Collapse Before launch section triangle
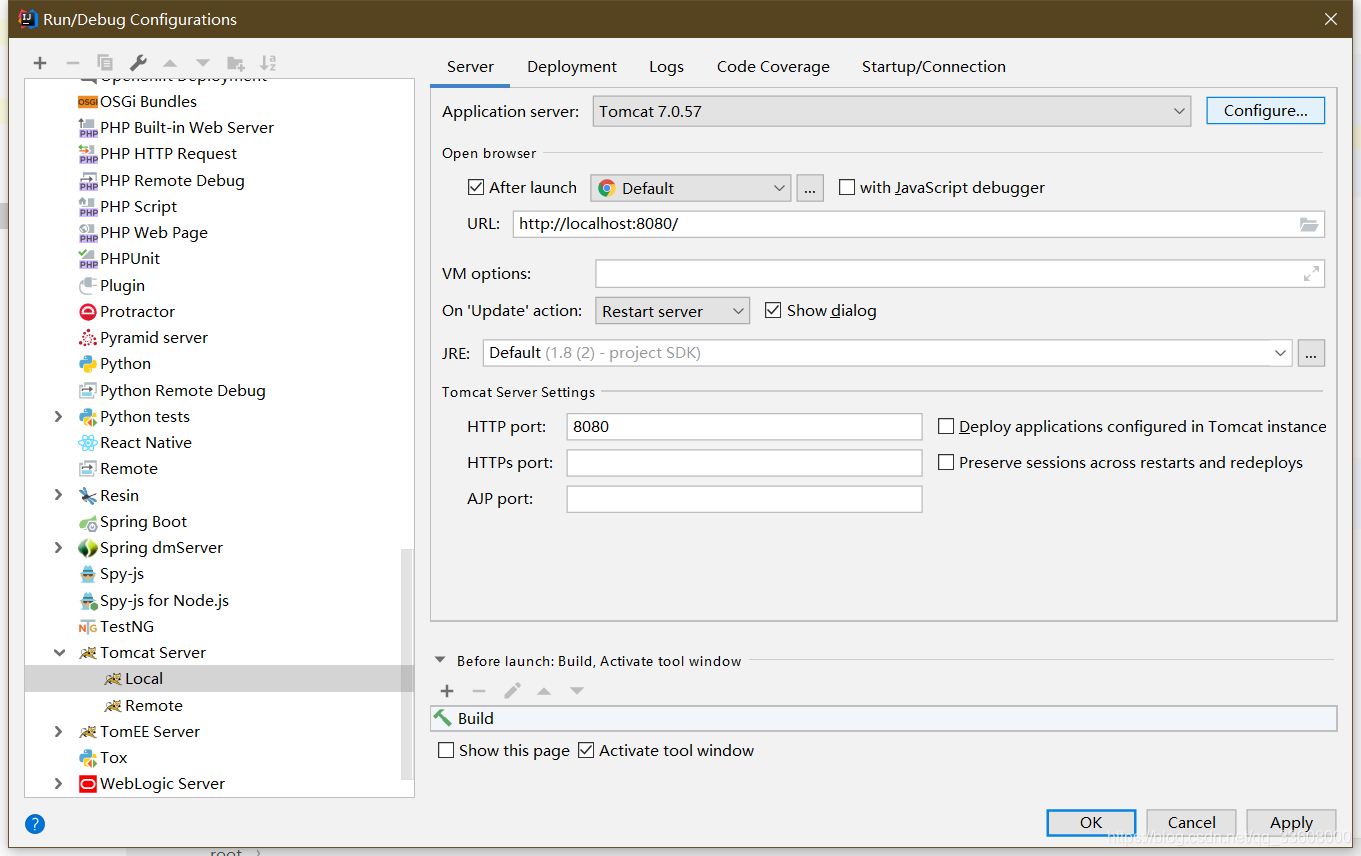Screen dimensions: 1361x856 pyautogui.click(x=440, y=661)
